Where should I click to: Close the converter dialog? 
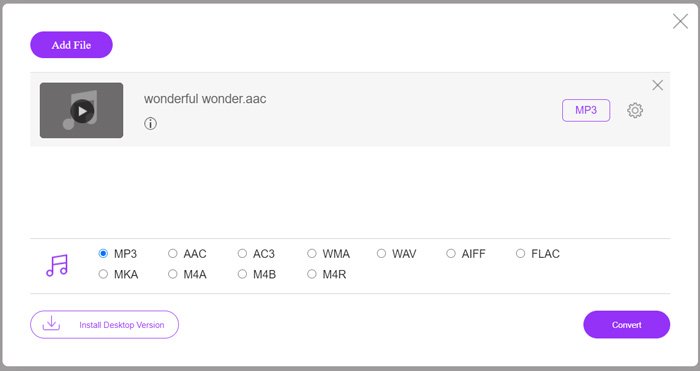click(680, 21)
